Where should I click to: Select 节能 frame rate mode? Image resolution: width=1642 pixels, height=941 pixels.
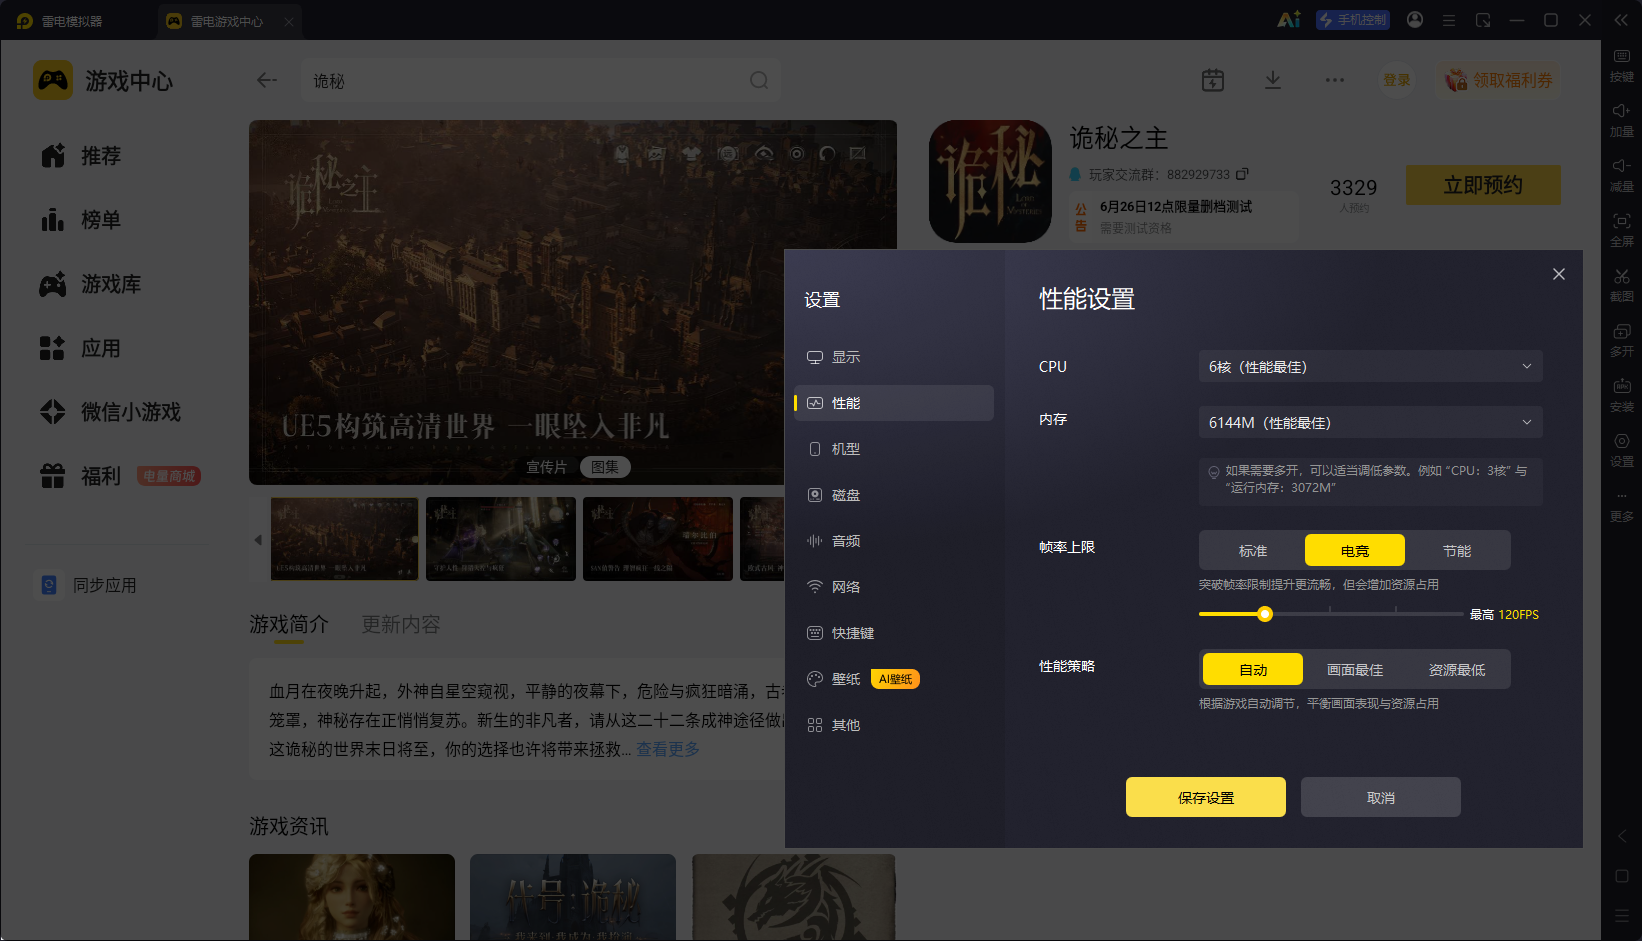(1457, 551)
